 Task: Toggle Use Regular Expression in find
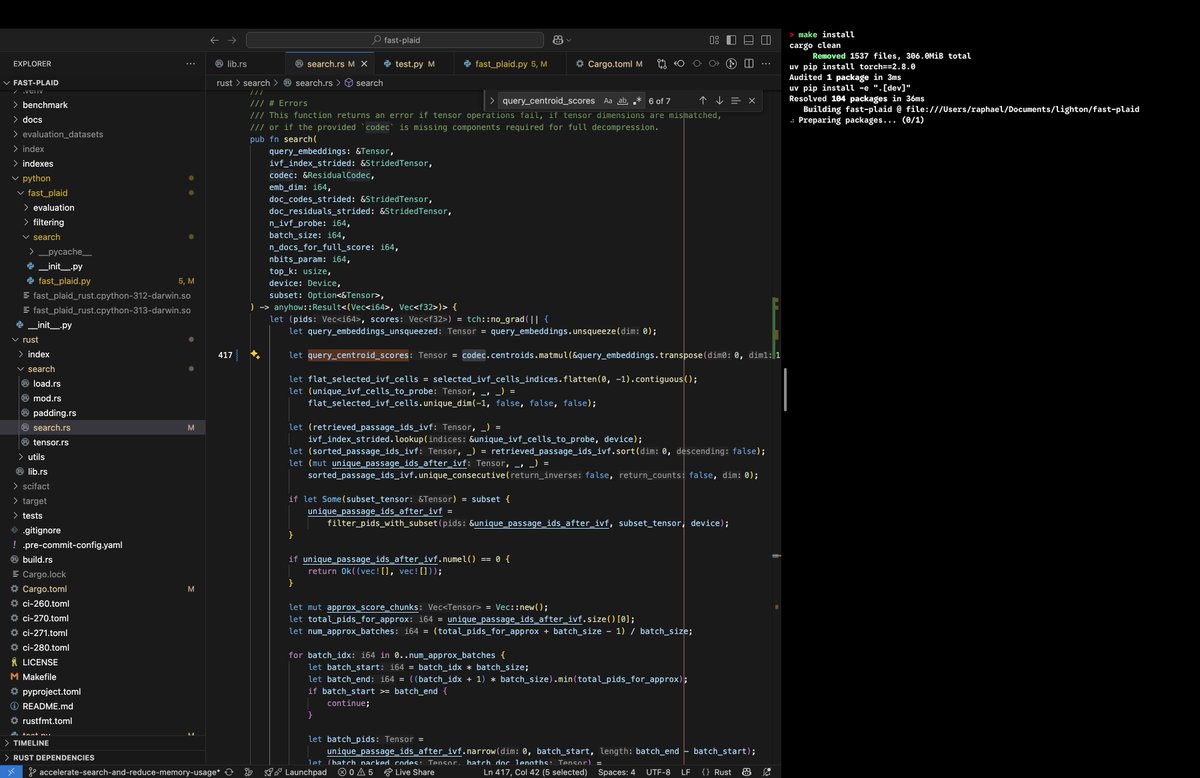637,100
